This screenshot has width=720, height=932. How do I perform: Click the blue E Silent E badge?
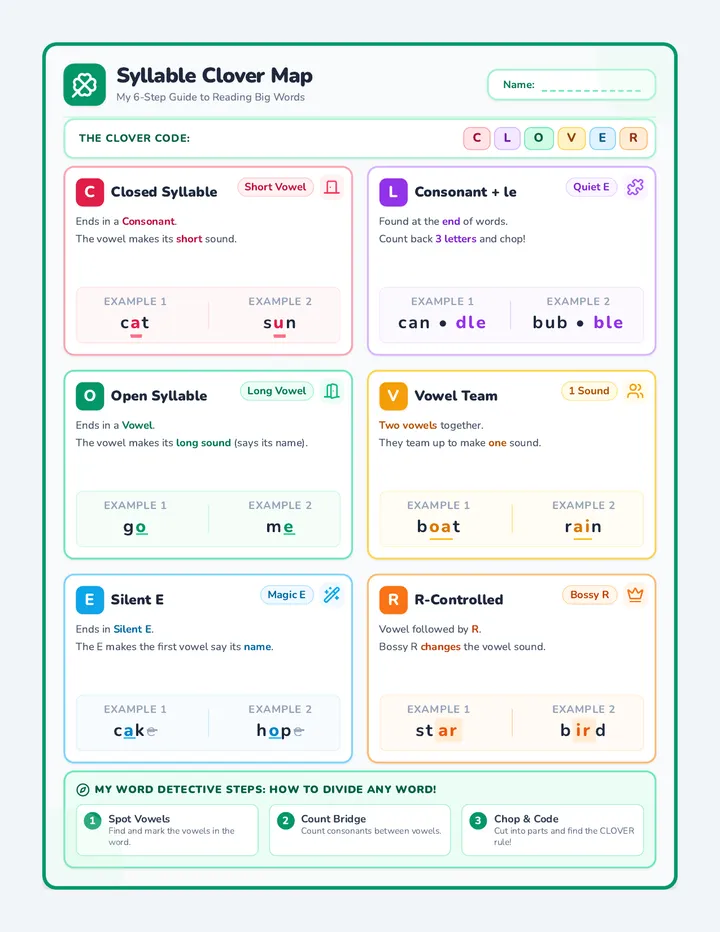(x=90, y=600)
